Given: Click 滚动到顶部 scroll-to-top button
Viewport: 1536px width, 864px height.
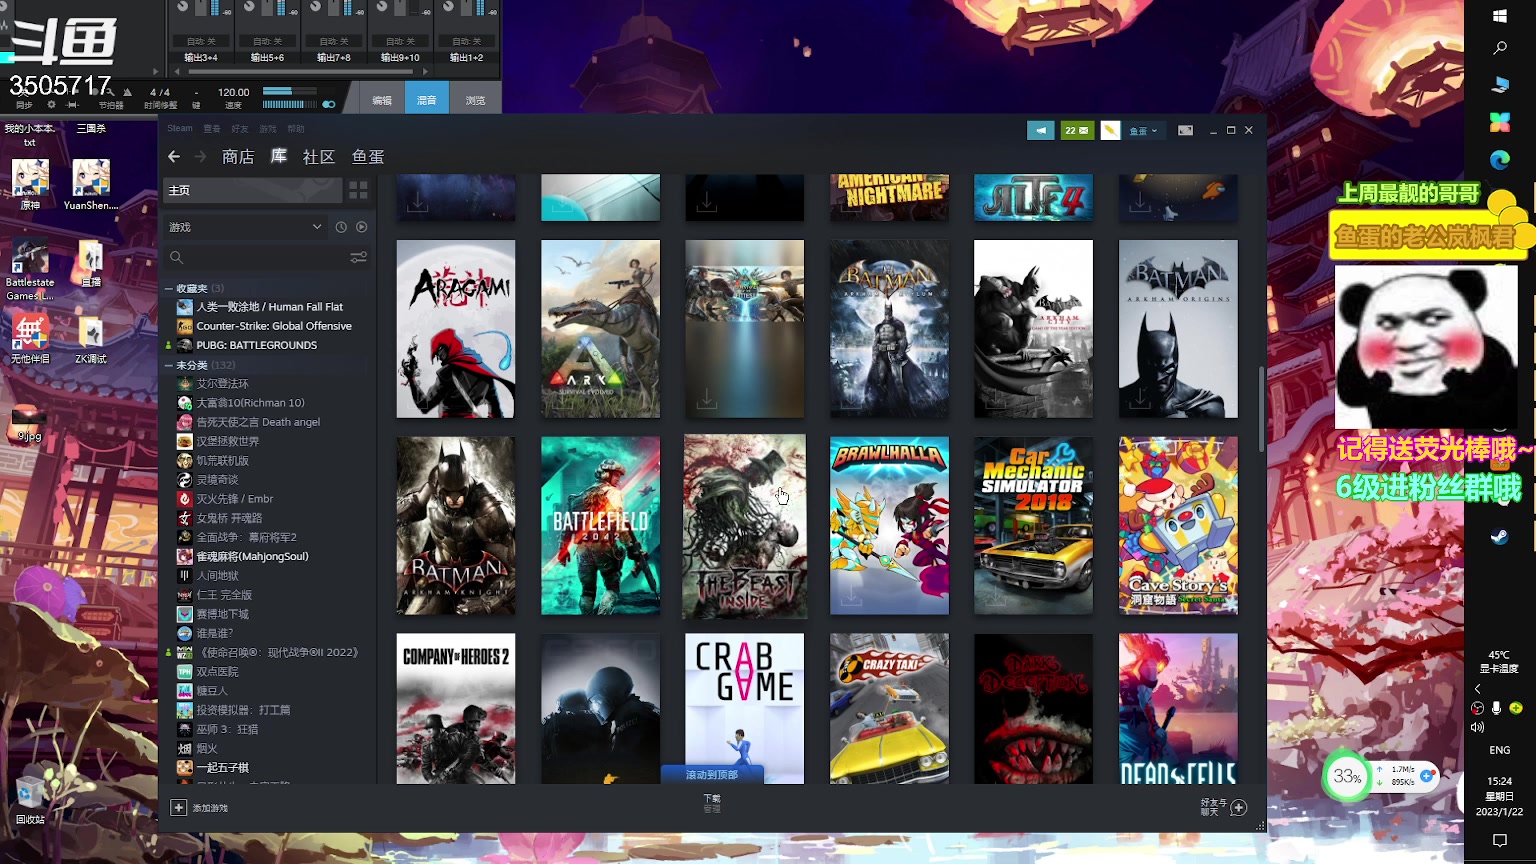Looking at the screenshot, I should click(x=712, y=775).
